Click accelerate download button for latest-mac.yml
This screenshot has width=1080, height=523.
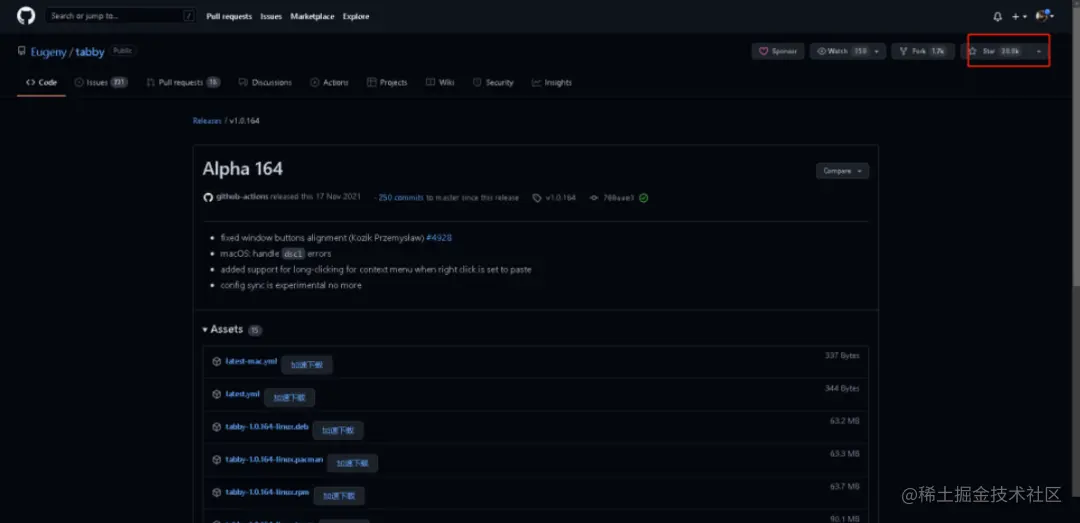pyautogui.click(x=307, y=365)
